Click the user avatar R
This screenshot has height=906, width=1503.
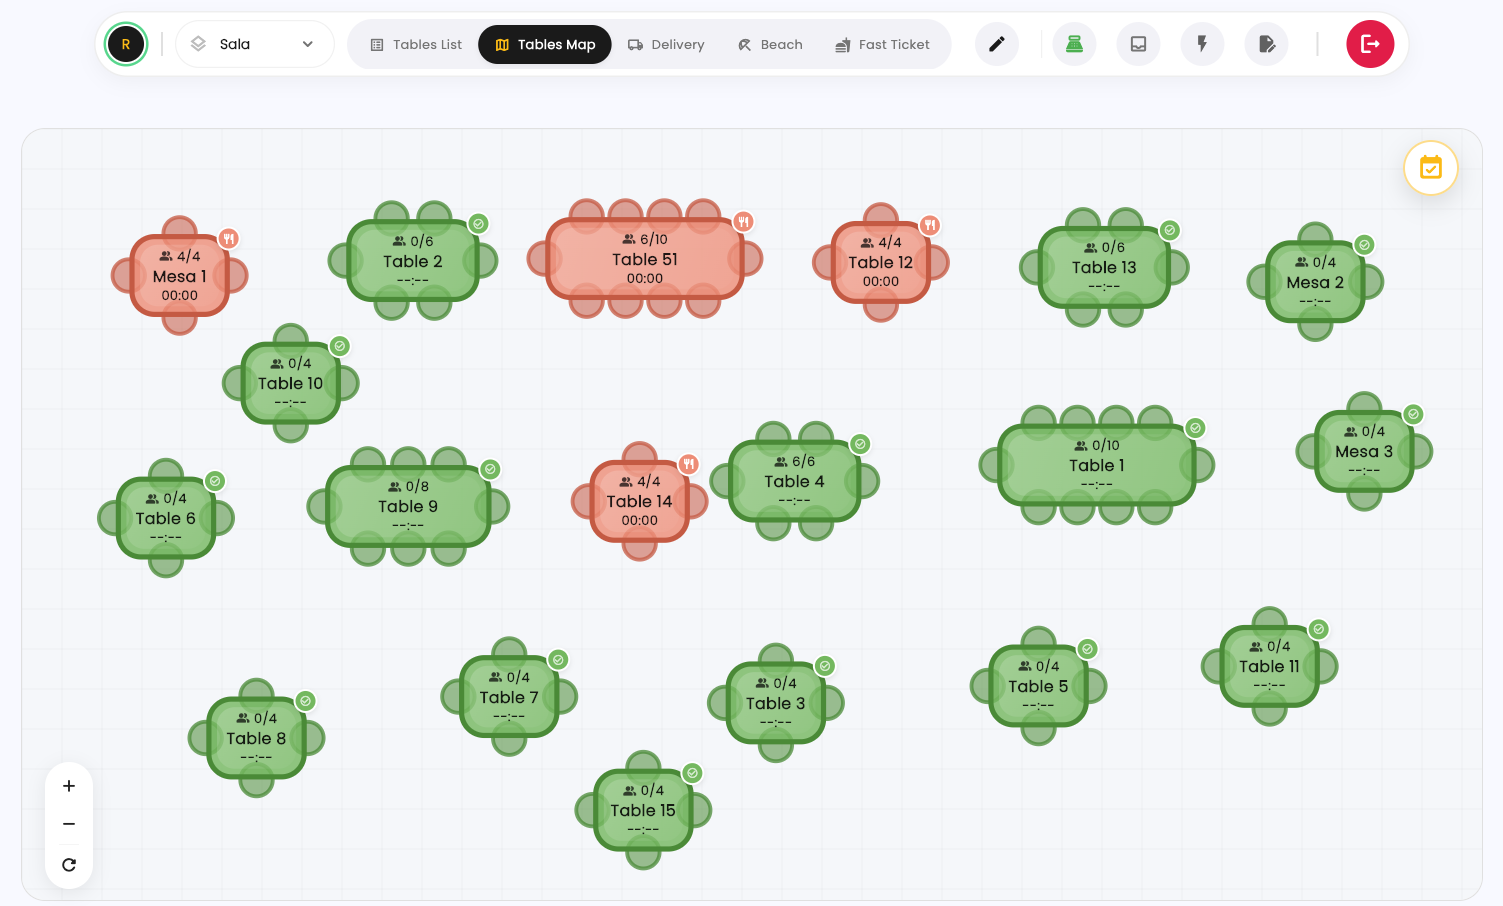(126, 44)
